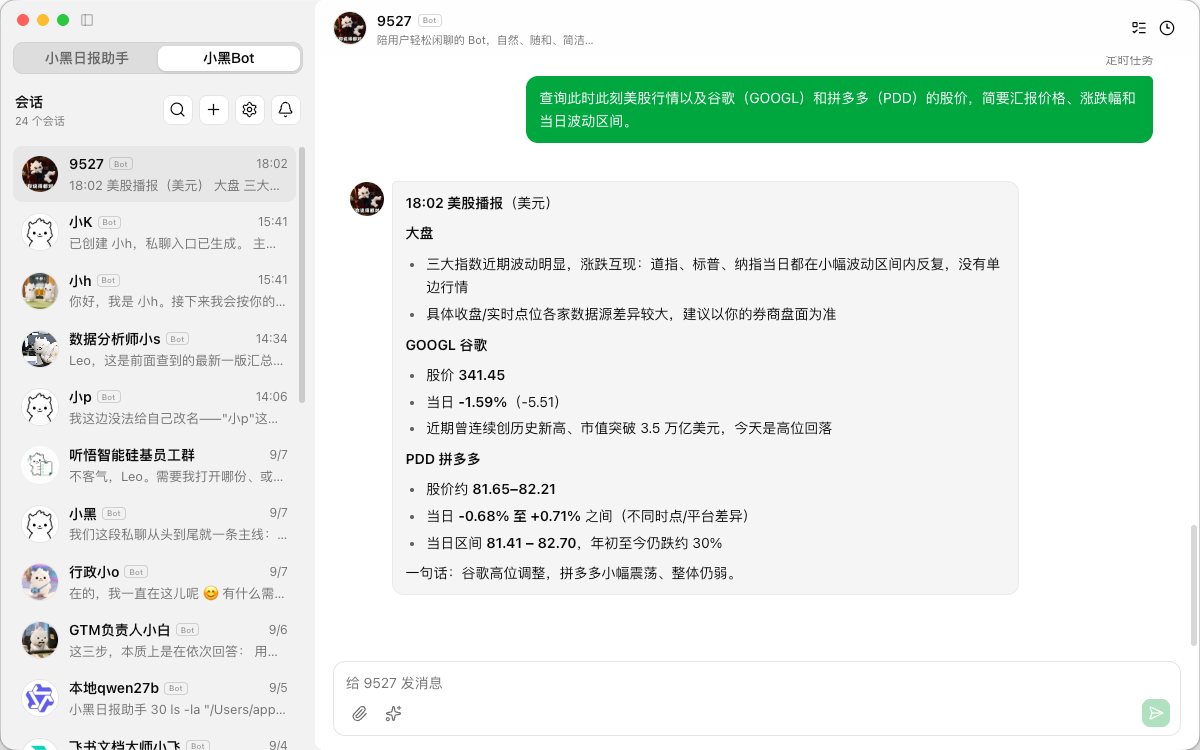
Task: Open 本地qwen27b conversation
Action: [155, 698]
